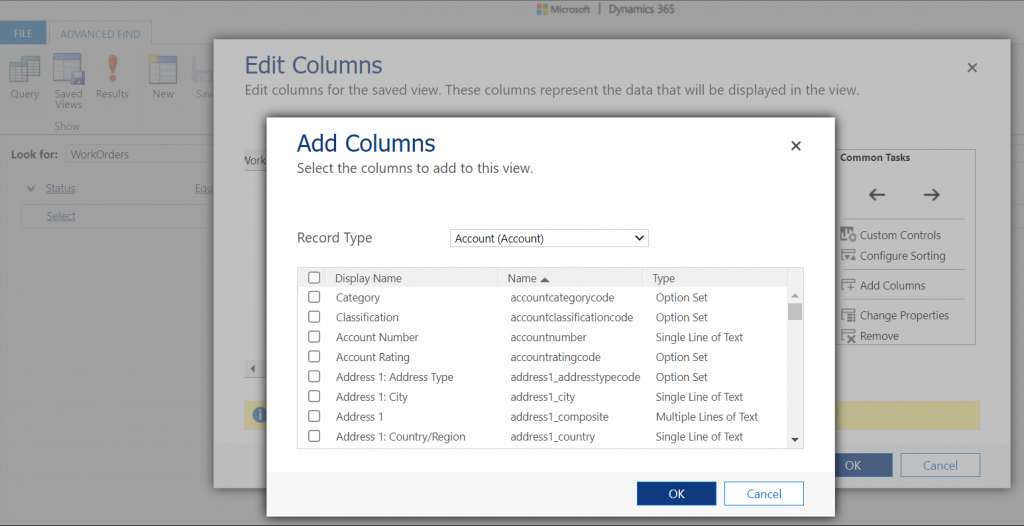Click the Multiple Lines of Text type cell

[x=707, y=416]
